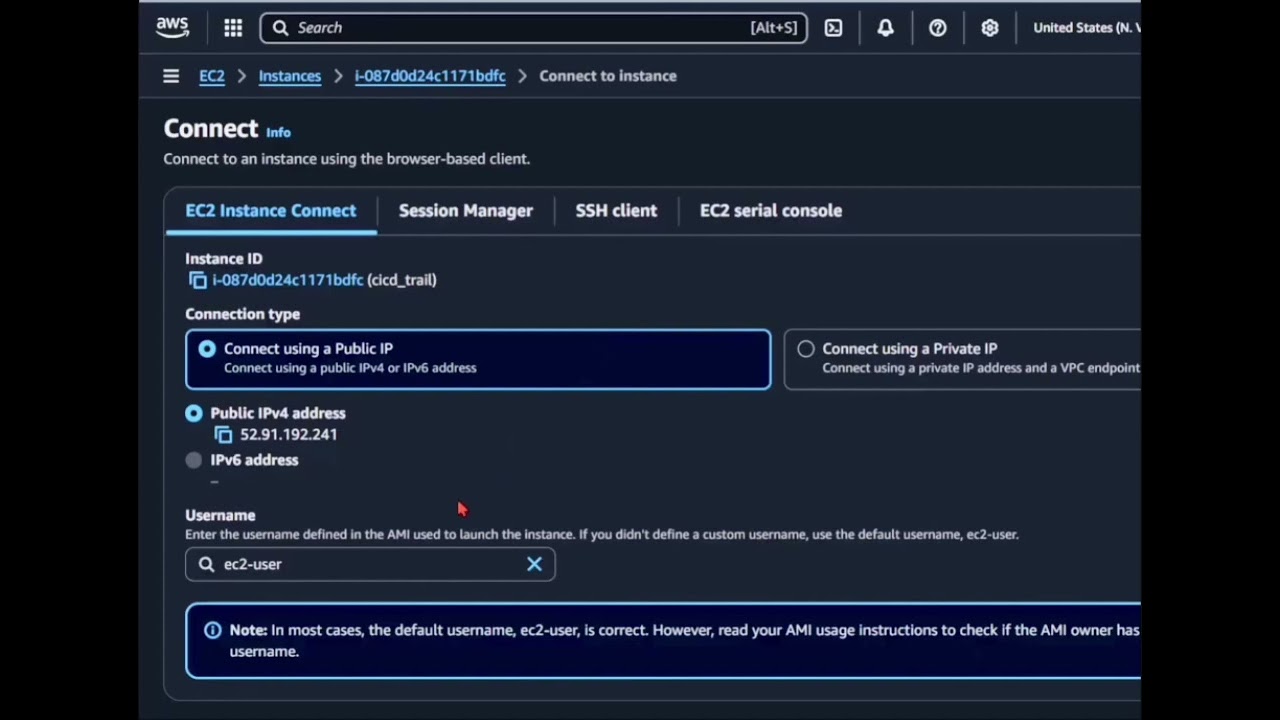1280x720 pixels.
Task: Click the Note info circle icon
Action: click(213, 630)
